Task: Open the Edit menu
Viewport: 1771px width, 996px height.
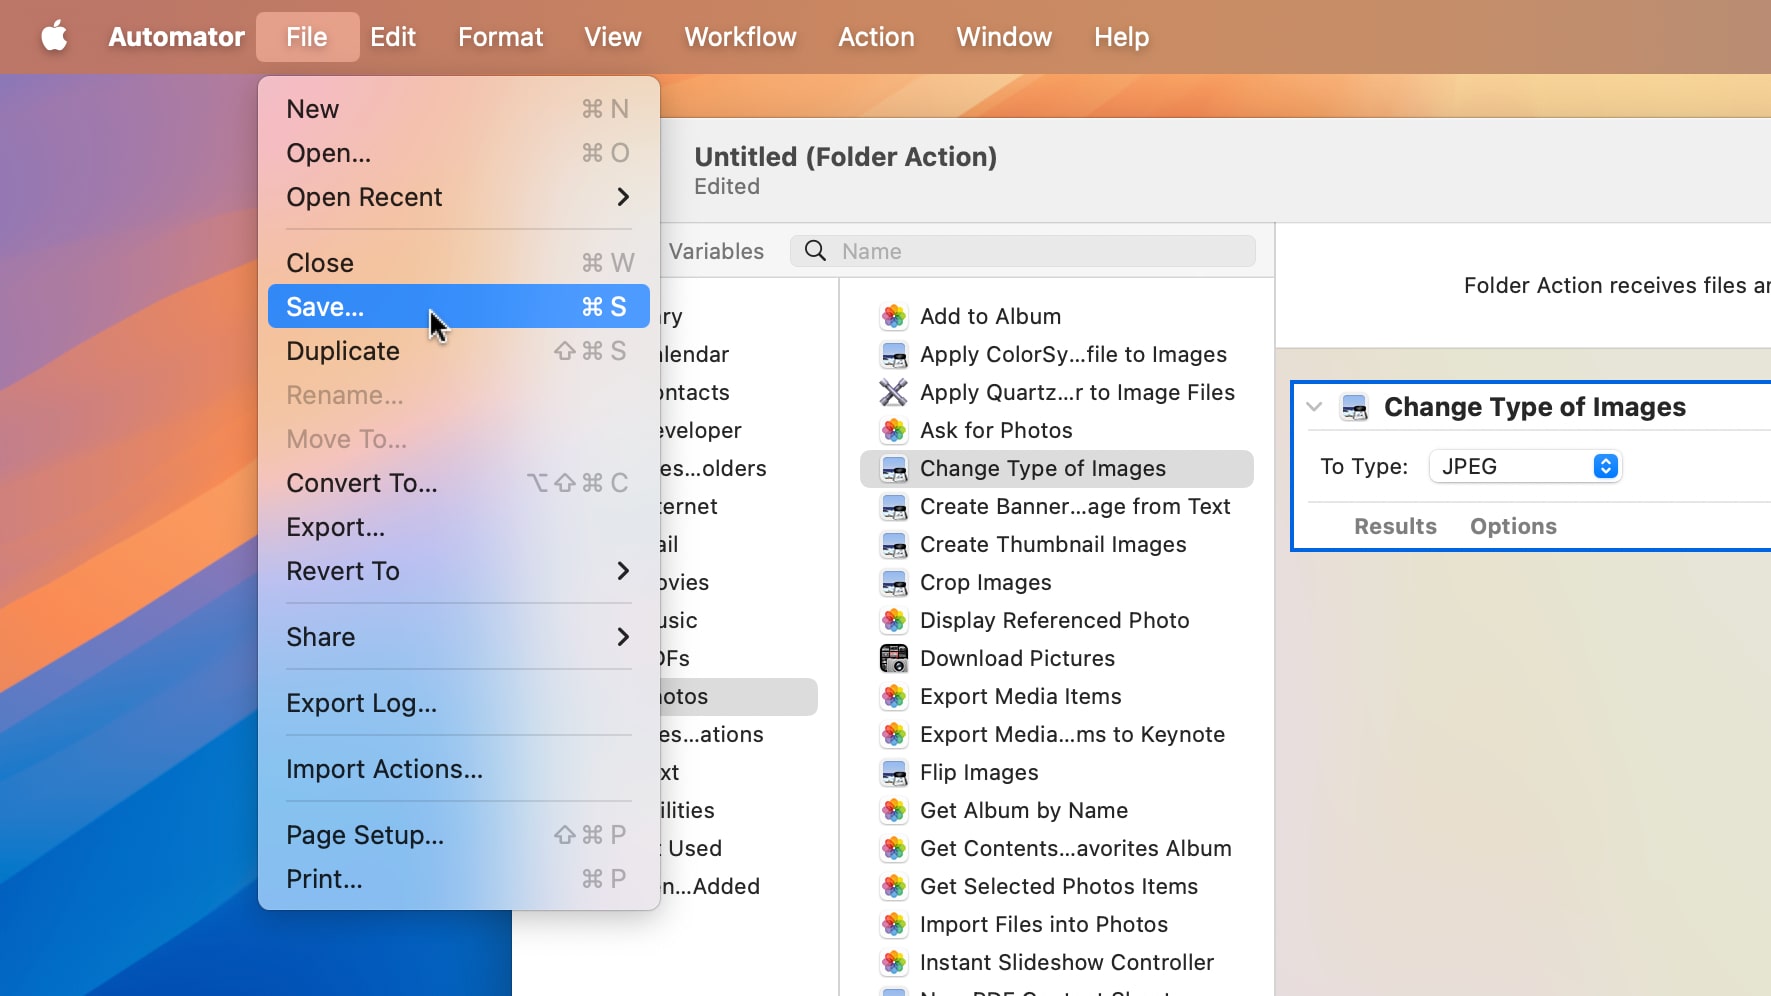Action: pyautogui.click(x=393, y=37)
